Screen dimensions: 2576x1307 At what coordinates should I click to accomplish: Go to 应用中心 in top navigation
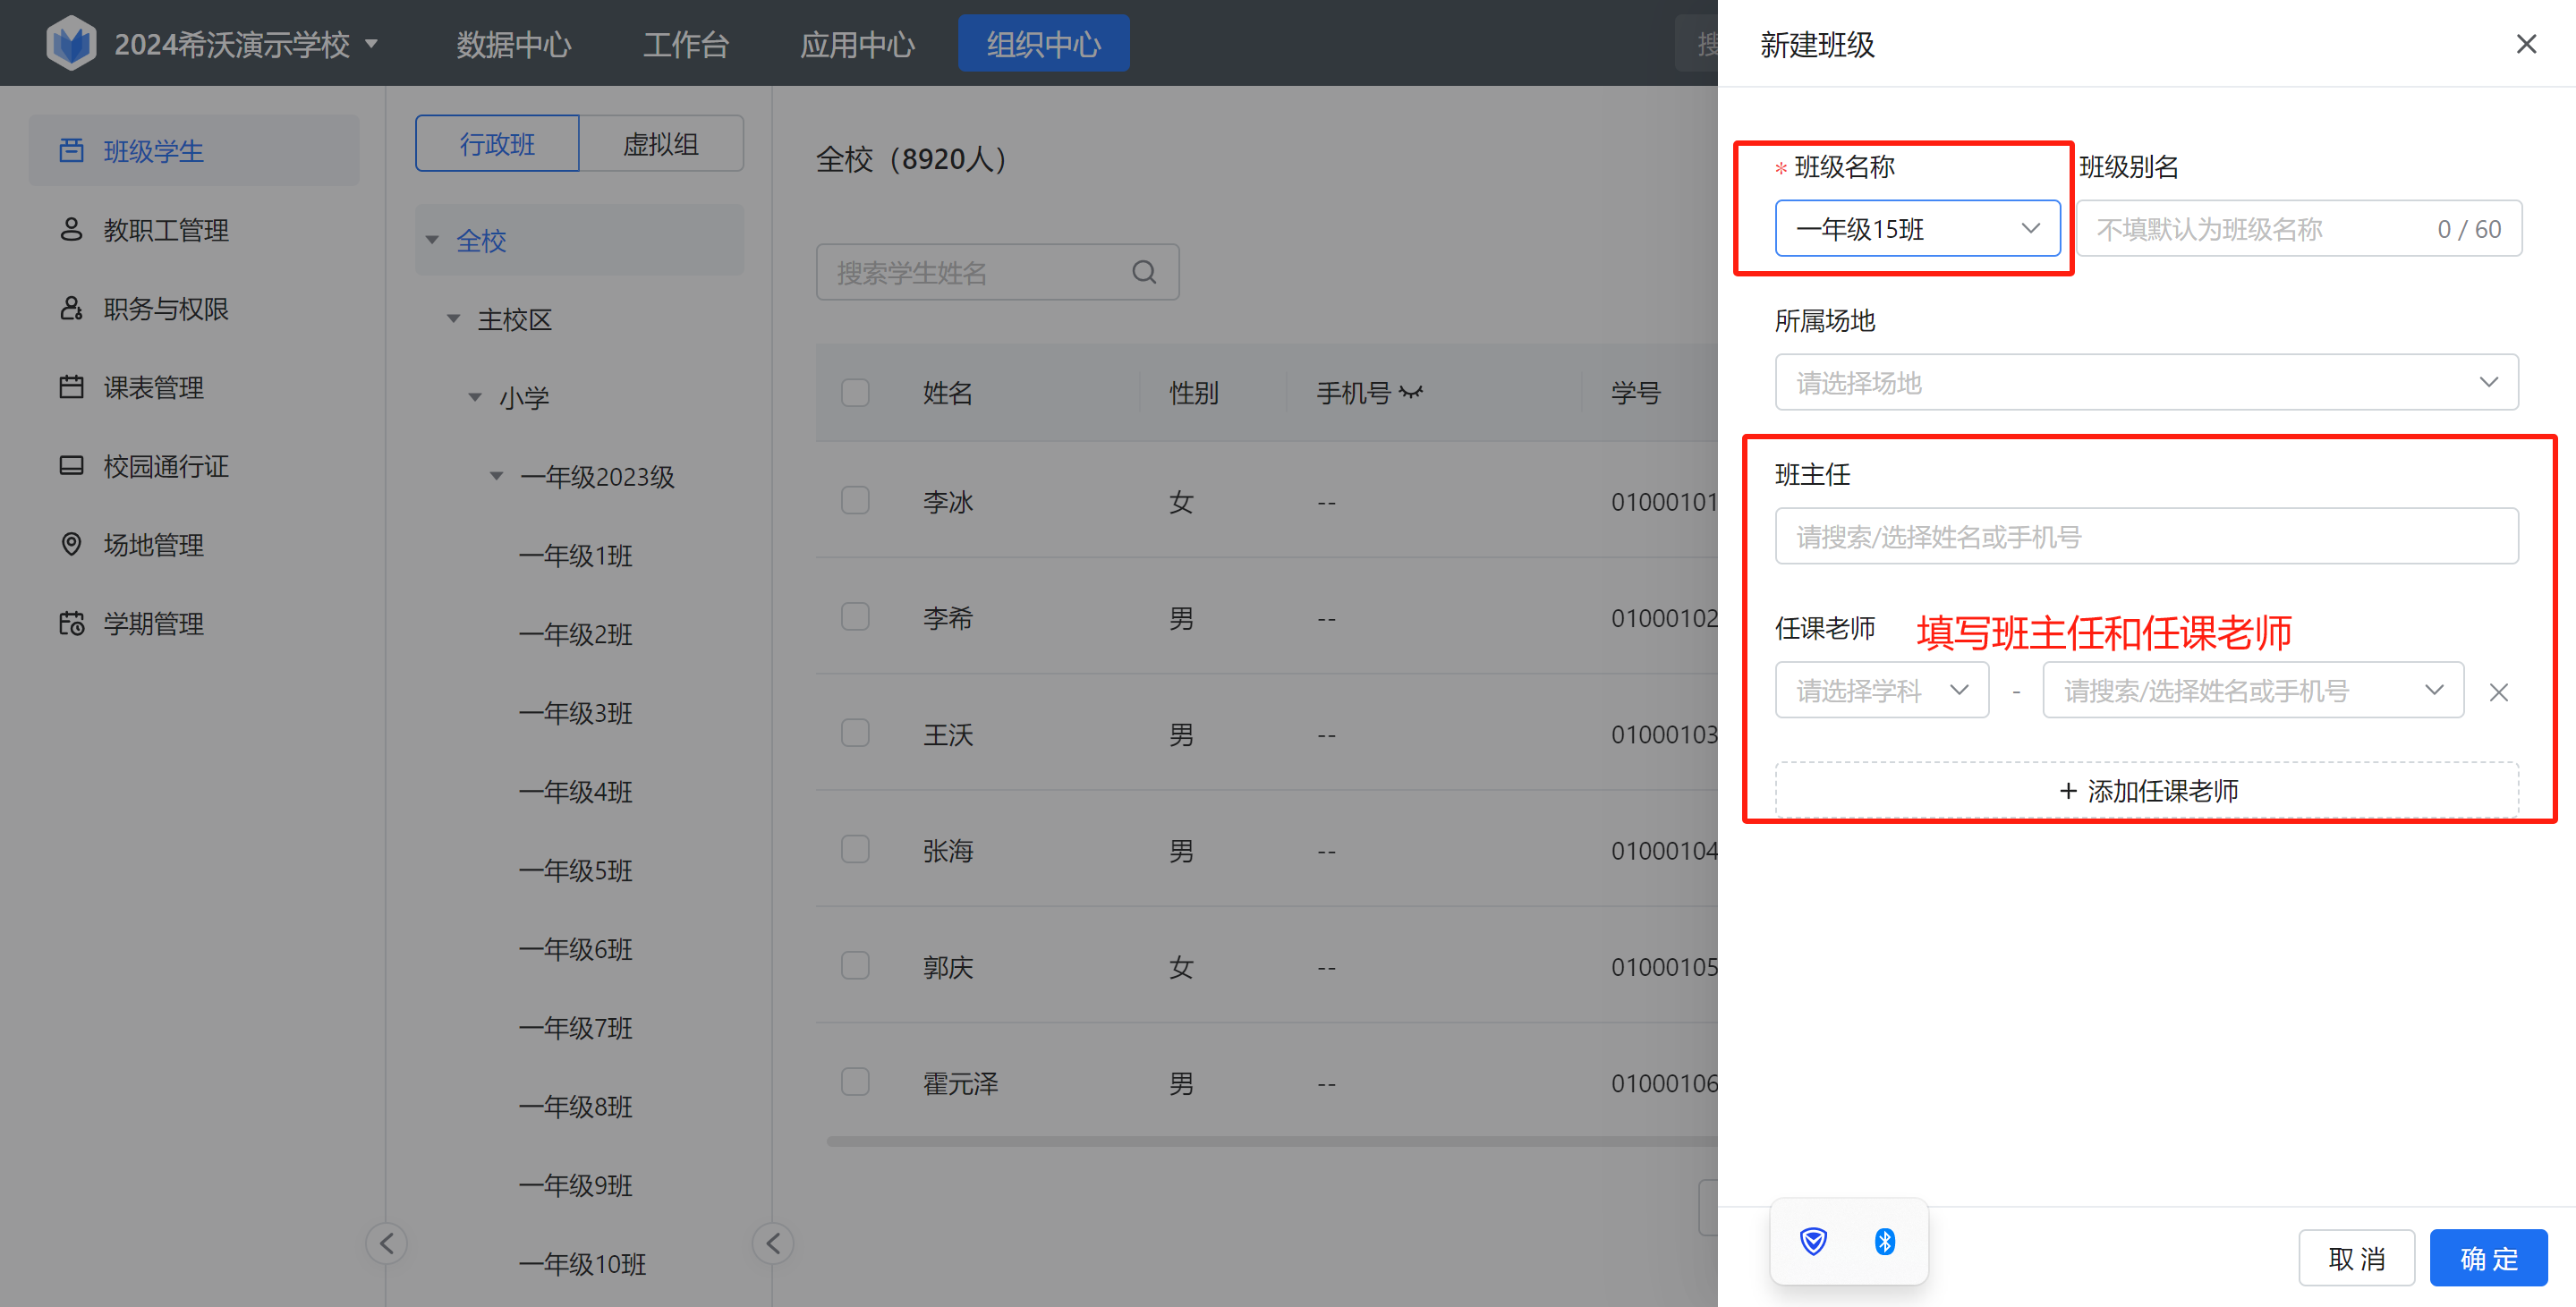point(857,44)
